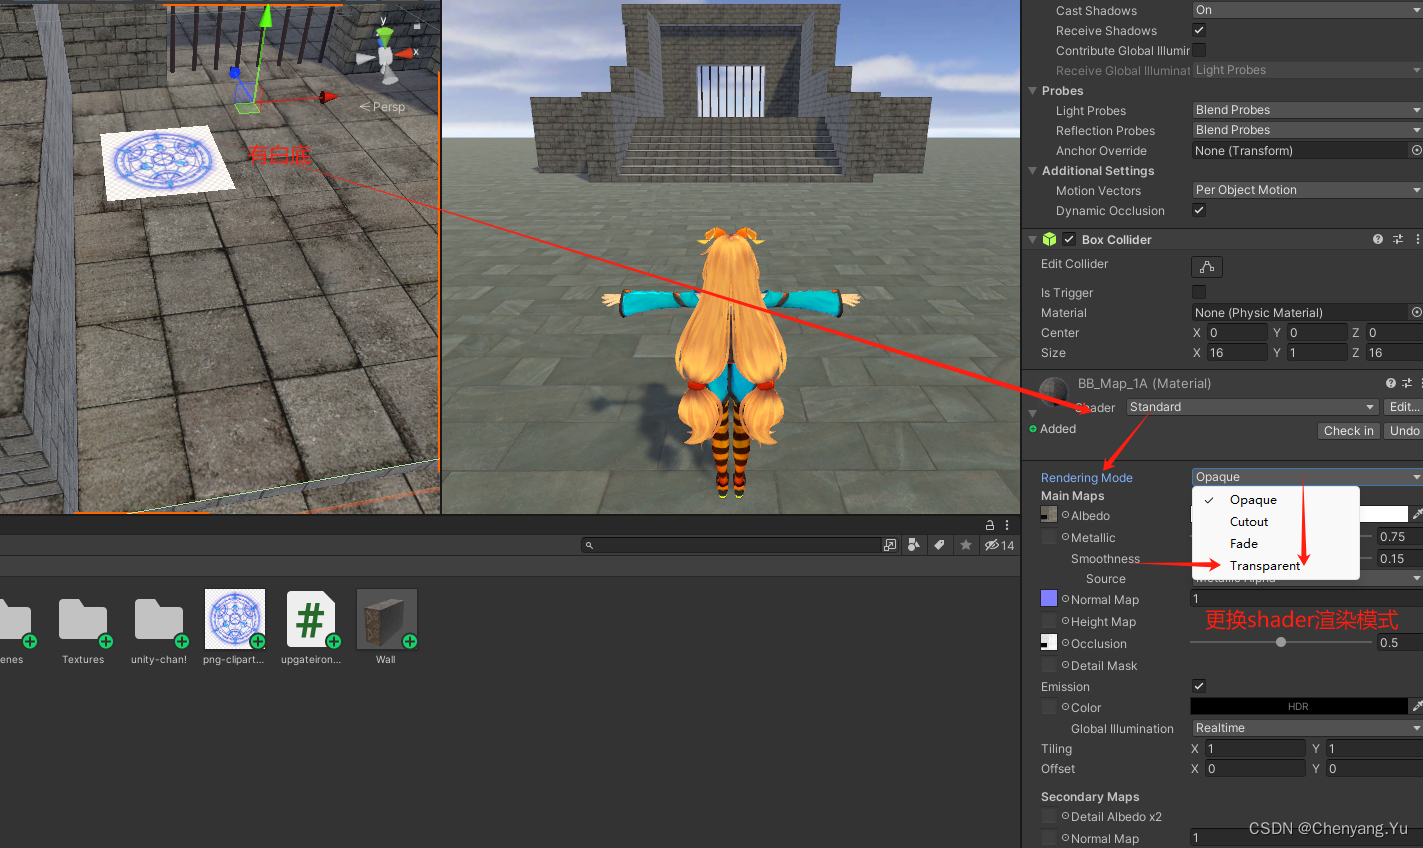Click the Edit Collider button icon
Image resolution: width=1423 pixels, height=848 pixels.
[x=1207, y=266]
